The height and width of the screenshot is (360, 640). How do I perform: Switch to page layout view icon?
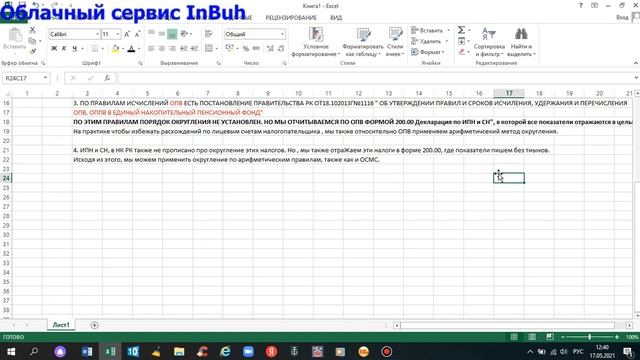coord(532,337)
